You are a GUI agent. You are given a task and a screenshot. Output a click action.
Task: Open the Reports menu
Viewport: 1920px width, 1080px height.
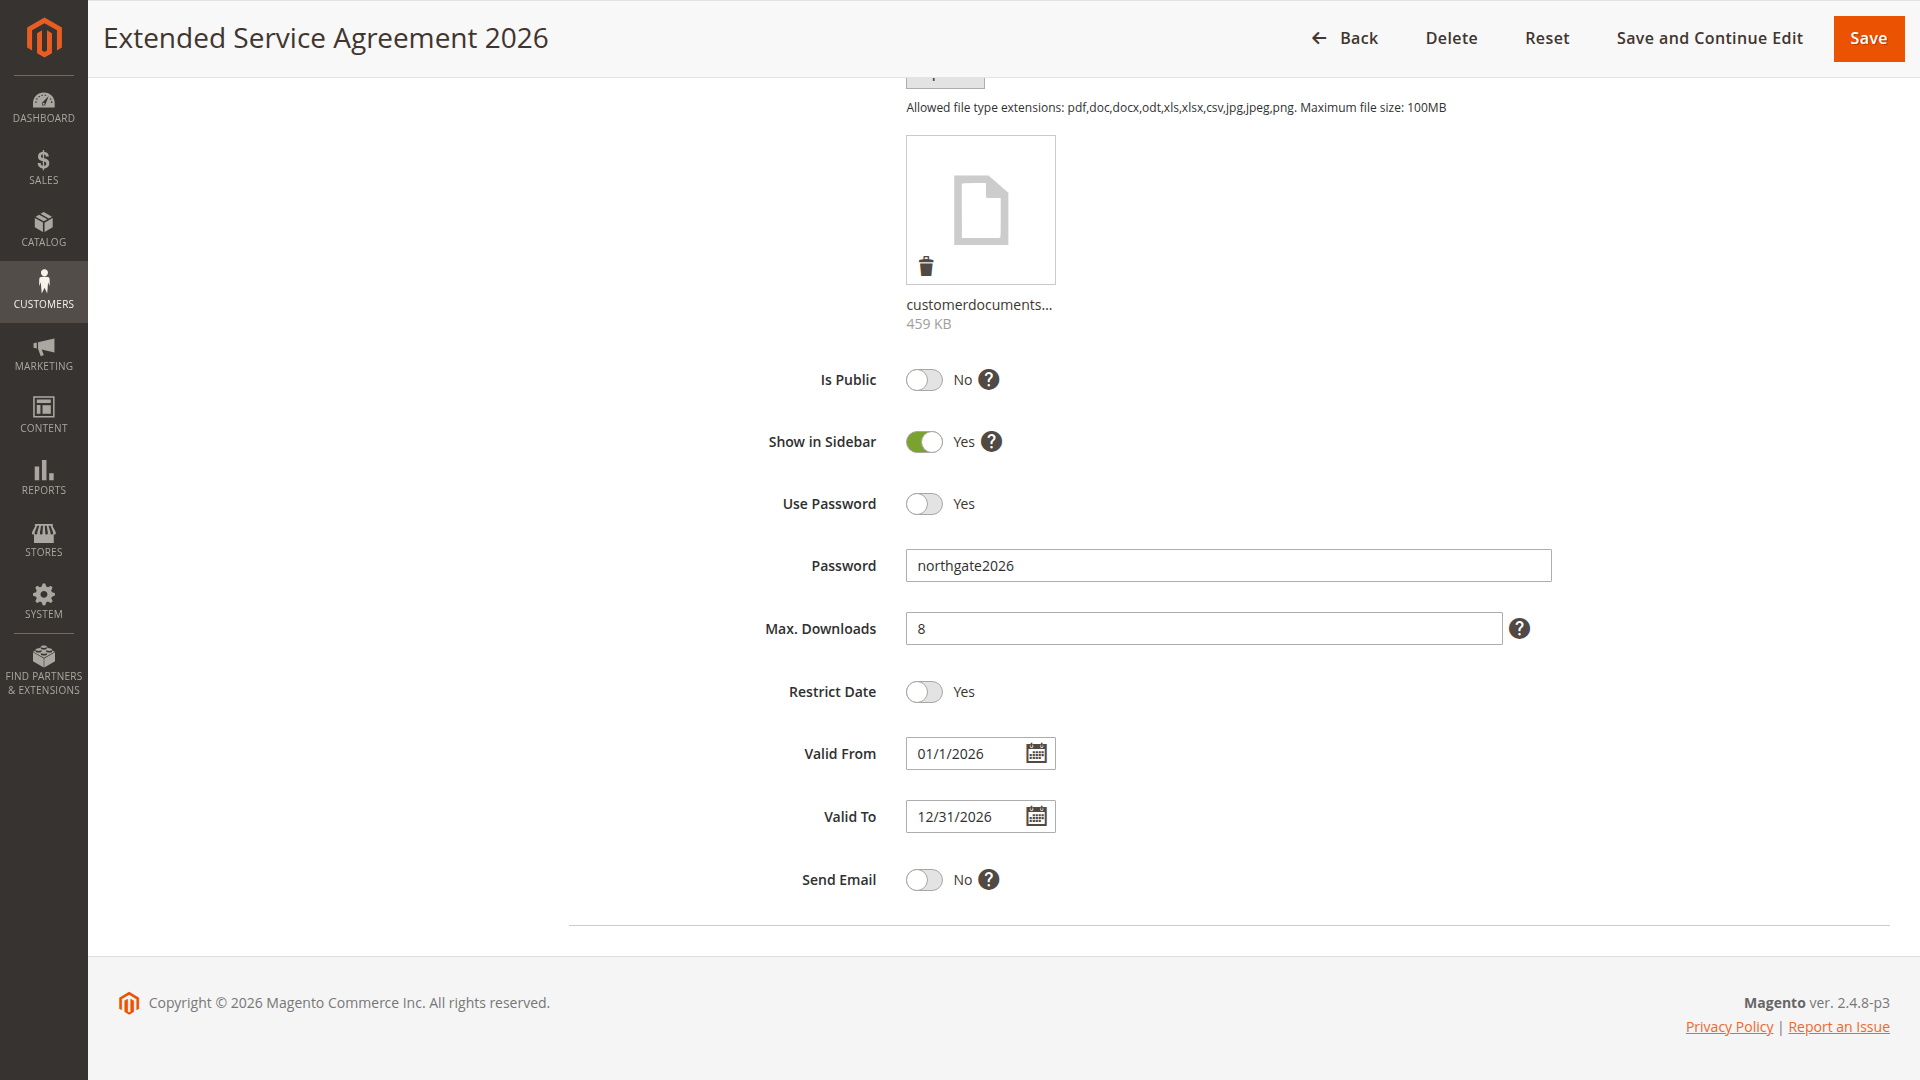tap(44, 478)
